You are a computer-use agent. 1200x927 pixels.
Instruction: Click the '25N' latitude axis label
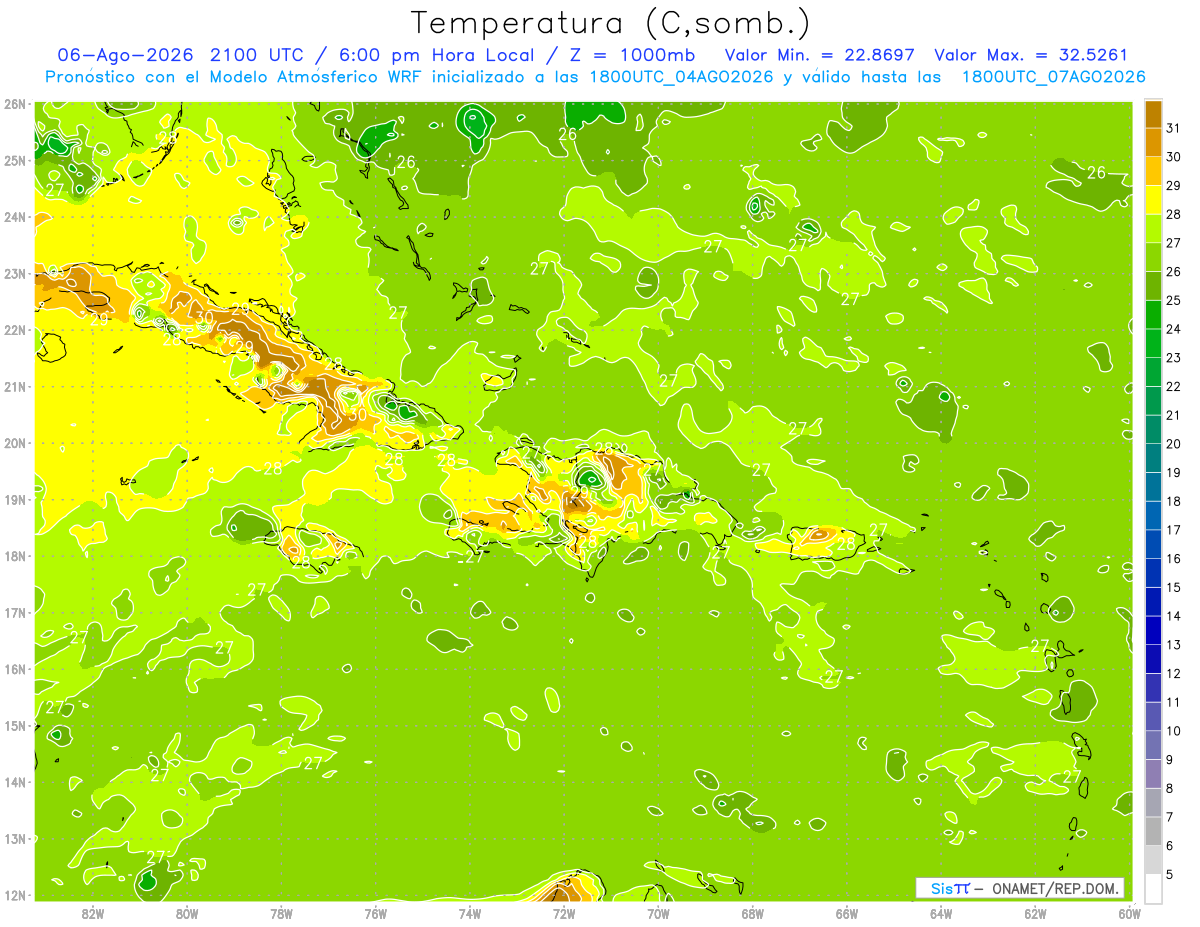(x=15, y=160)
